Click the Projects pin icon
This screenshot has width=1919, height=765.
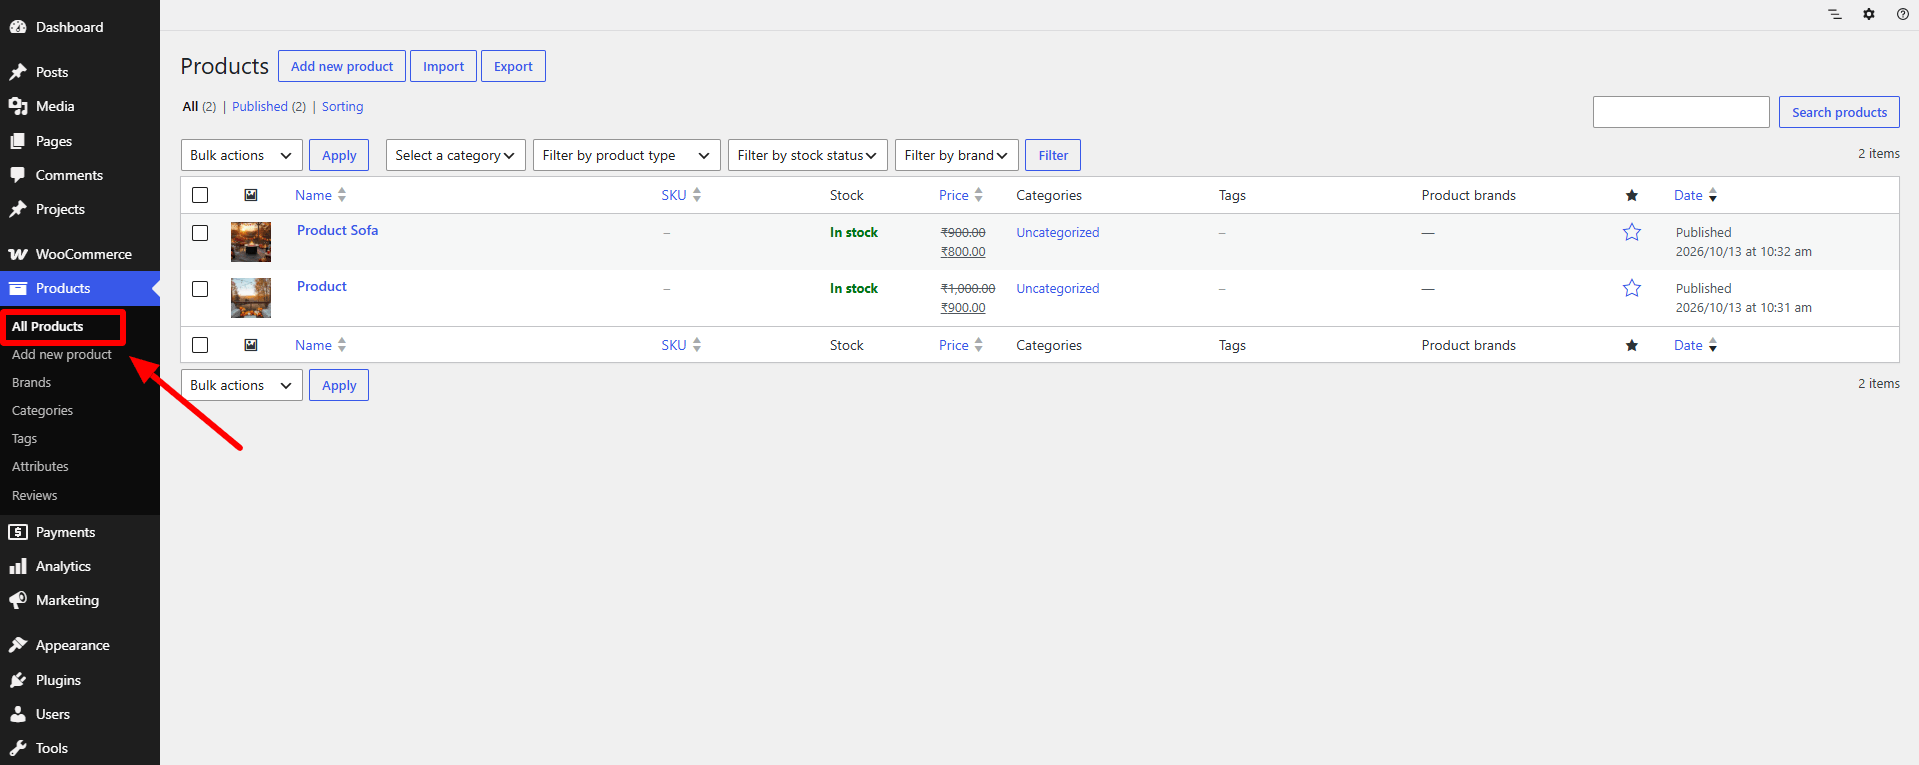click(x=18, y=209)
